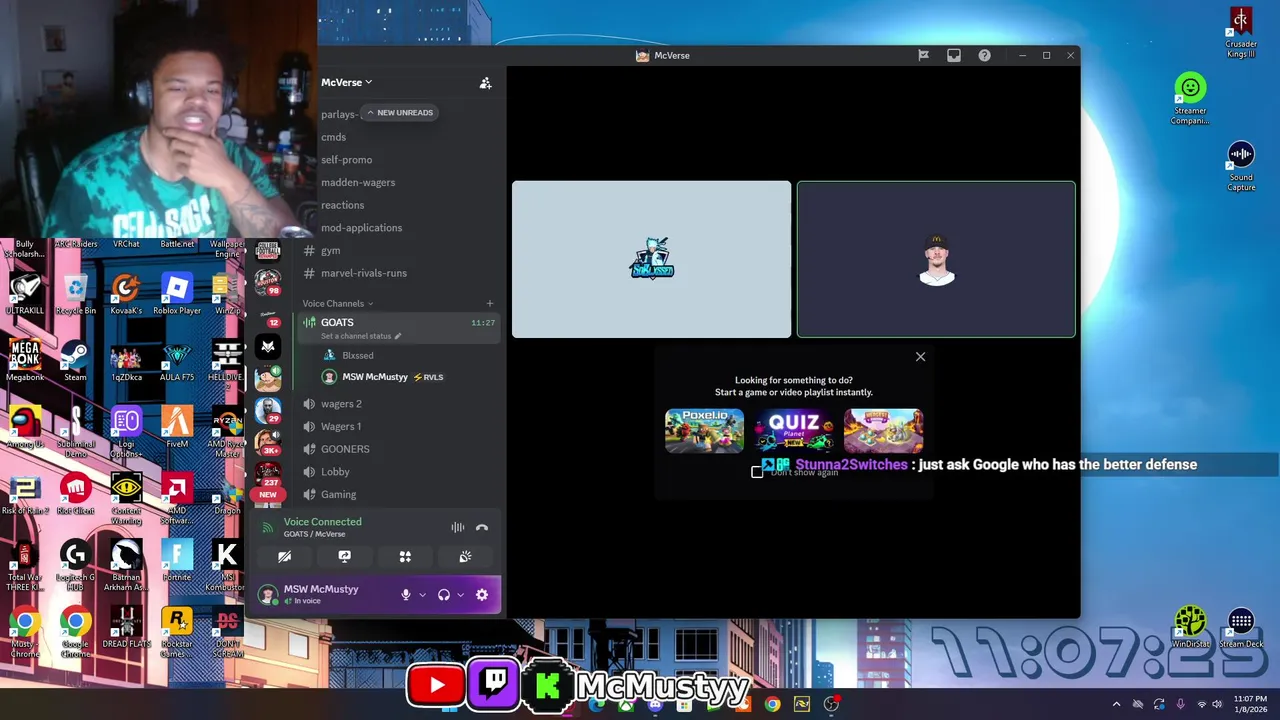The width and height of the screenshot is (1280, 720).
Task: Open Roblox Player desktop shortcut
Action: tap(177, 293)
